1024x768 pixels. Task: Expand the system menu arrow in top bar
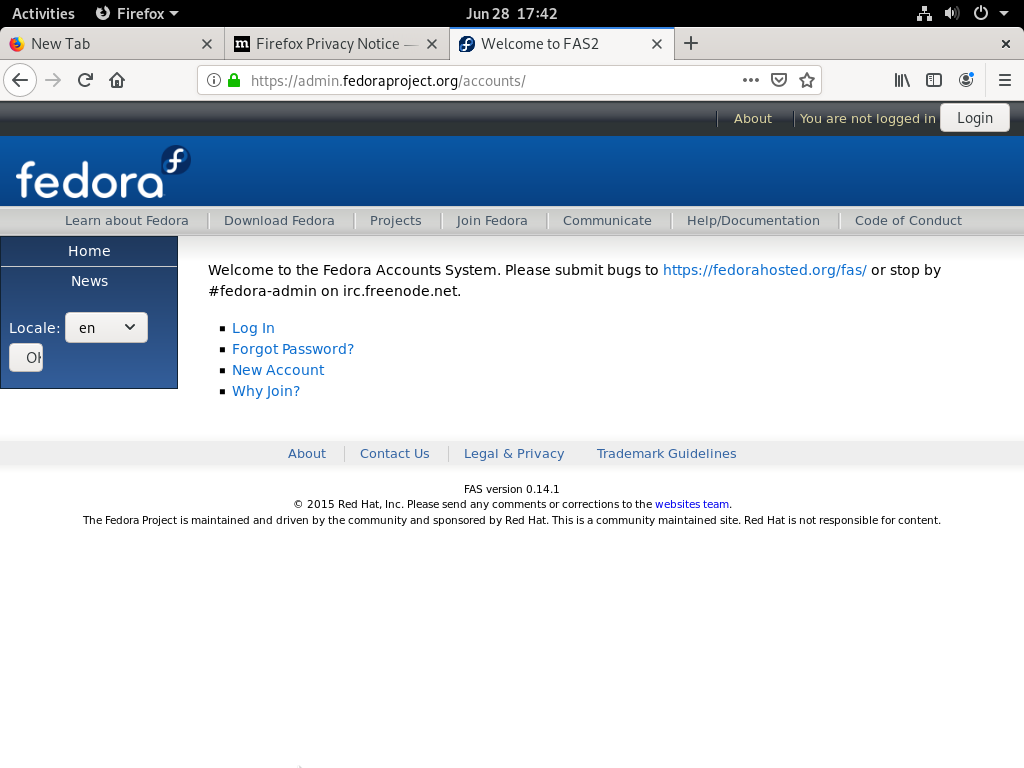1004,14
